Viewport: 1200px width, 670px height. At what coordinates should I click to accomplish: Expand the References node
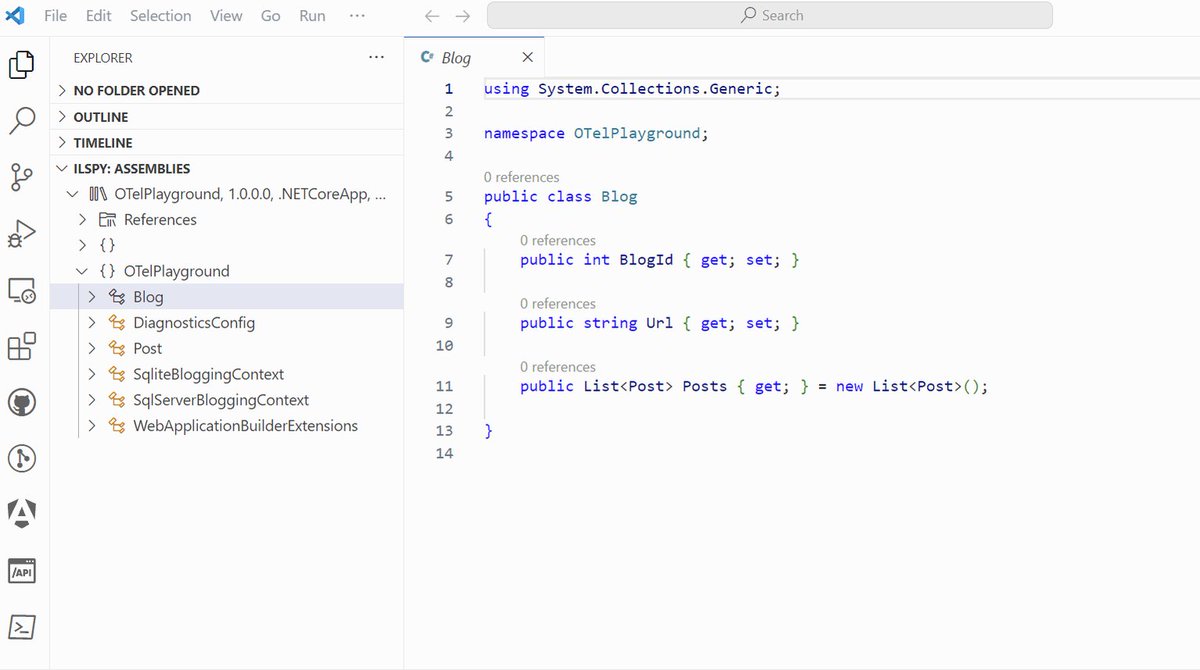82,220
